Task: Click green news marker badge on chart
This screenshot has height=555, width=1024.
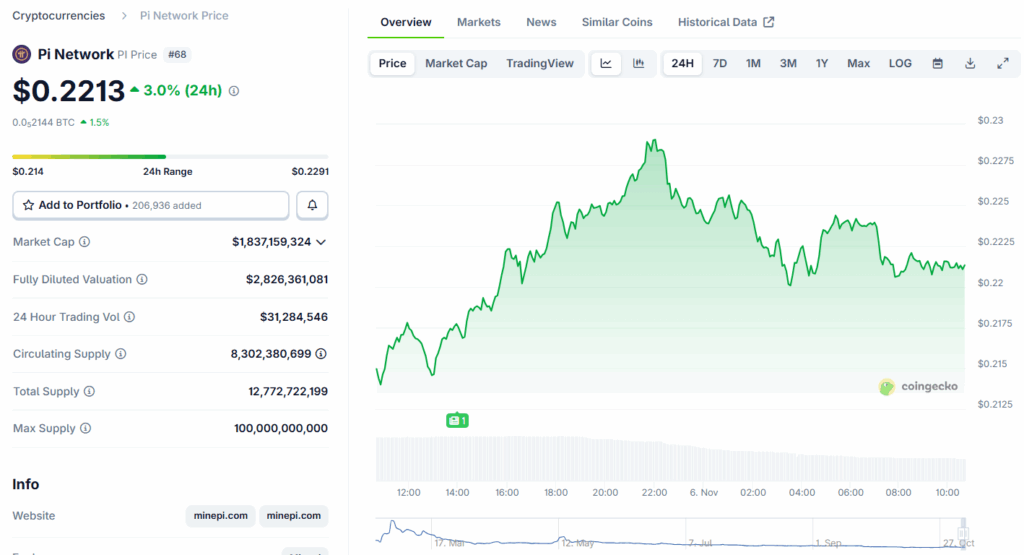Action: tap(457, 420)
